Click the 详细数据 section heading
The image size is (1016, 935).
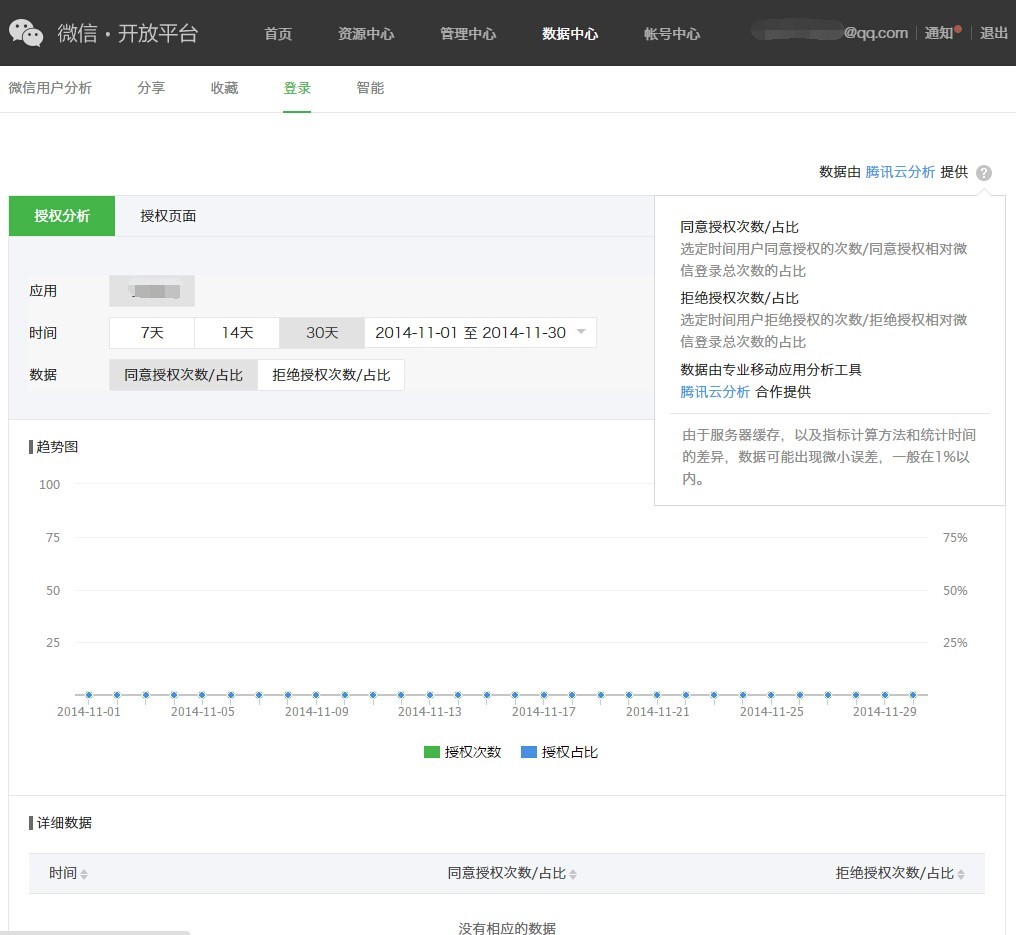click(x=64, y=822)
